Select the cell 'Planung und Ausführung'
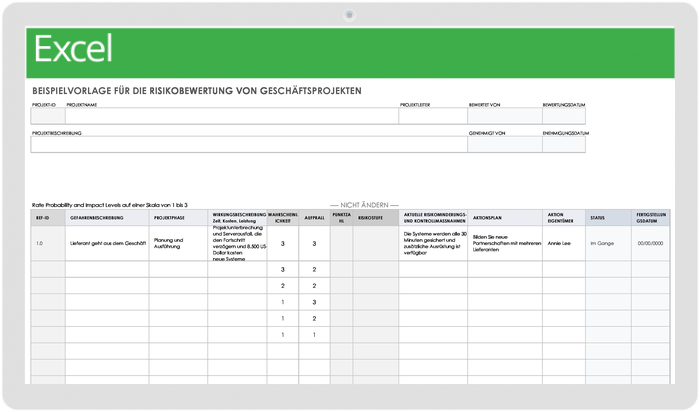 pyautogui.click(x=178, y=243)
